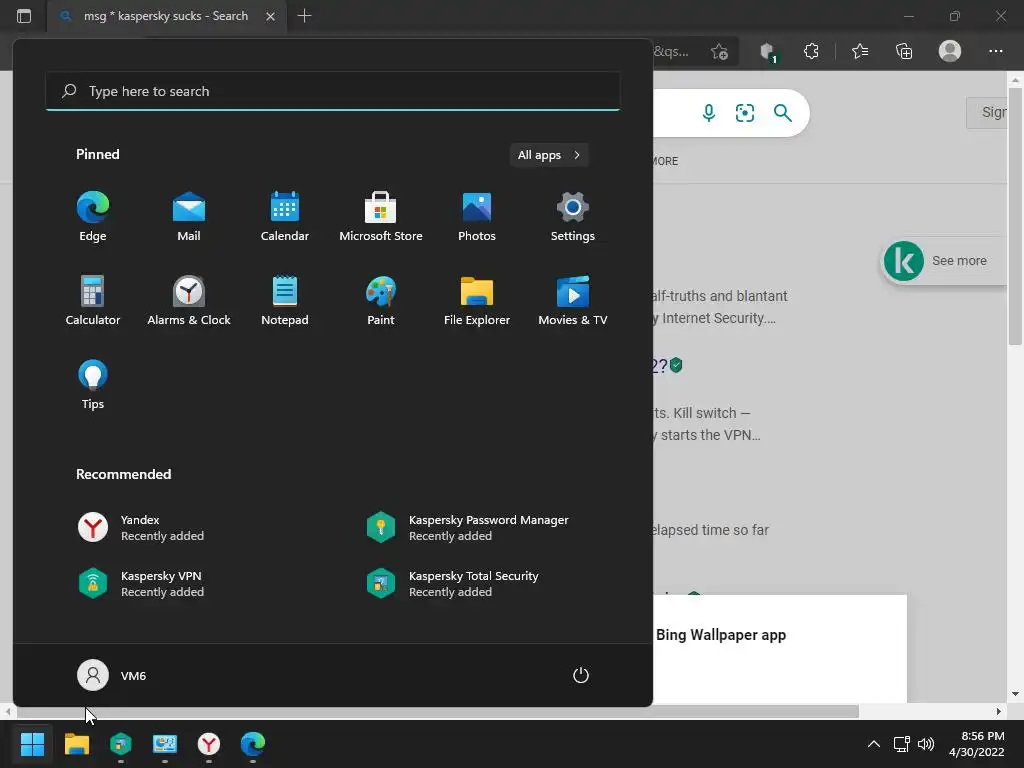Click the power button in Start menu
Screen dimensions: 1024x768
coord(581,675)
